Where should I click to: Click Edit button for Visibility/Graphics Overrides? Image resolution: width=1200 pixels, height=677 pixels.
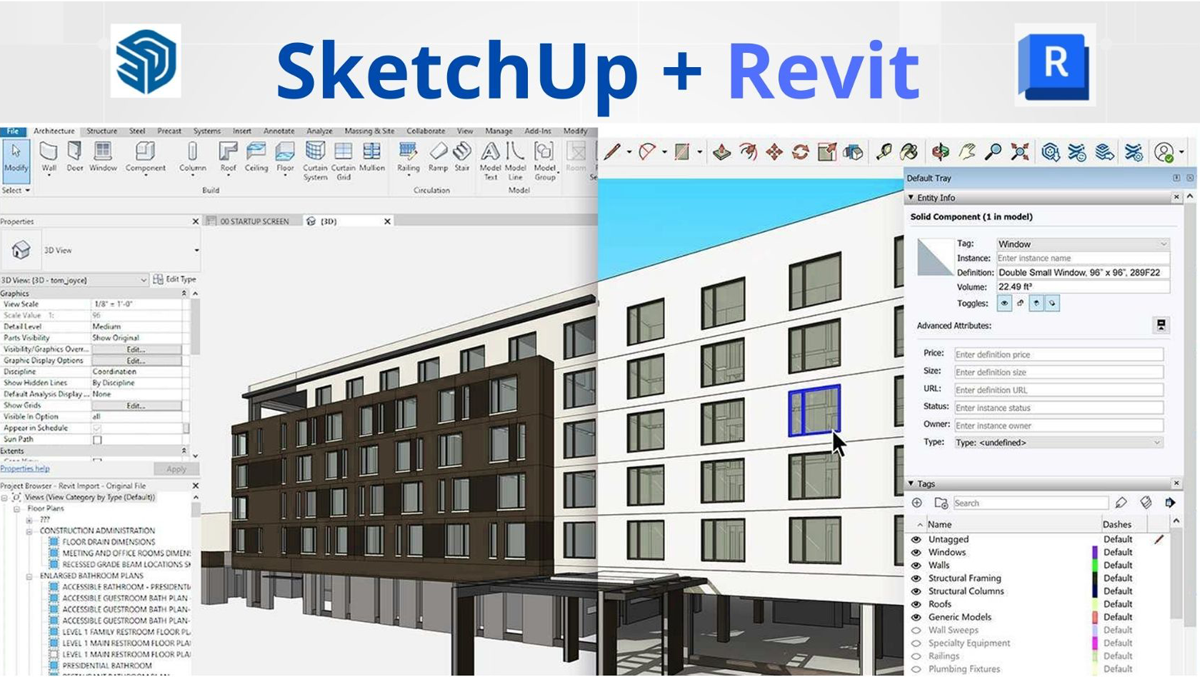tap(136, 349)
